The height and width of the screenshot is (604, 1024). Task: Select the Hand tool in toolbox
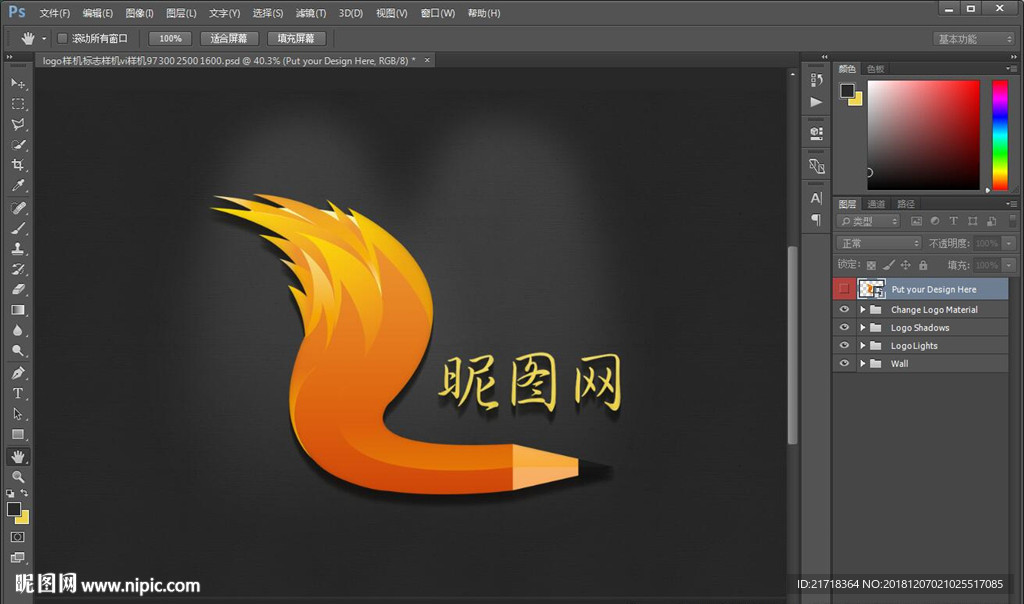click(x=18, y=456)
